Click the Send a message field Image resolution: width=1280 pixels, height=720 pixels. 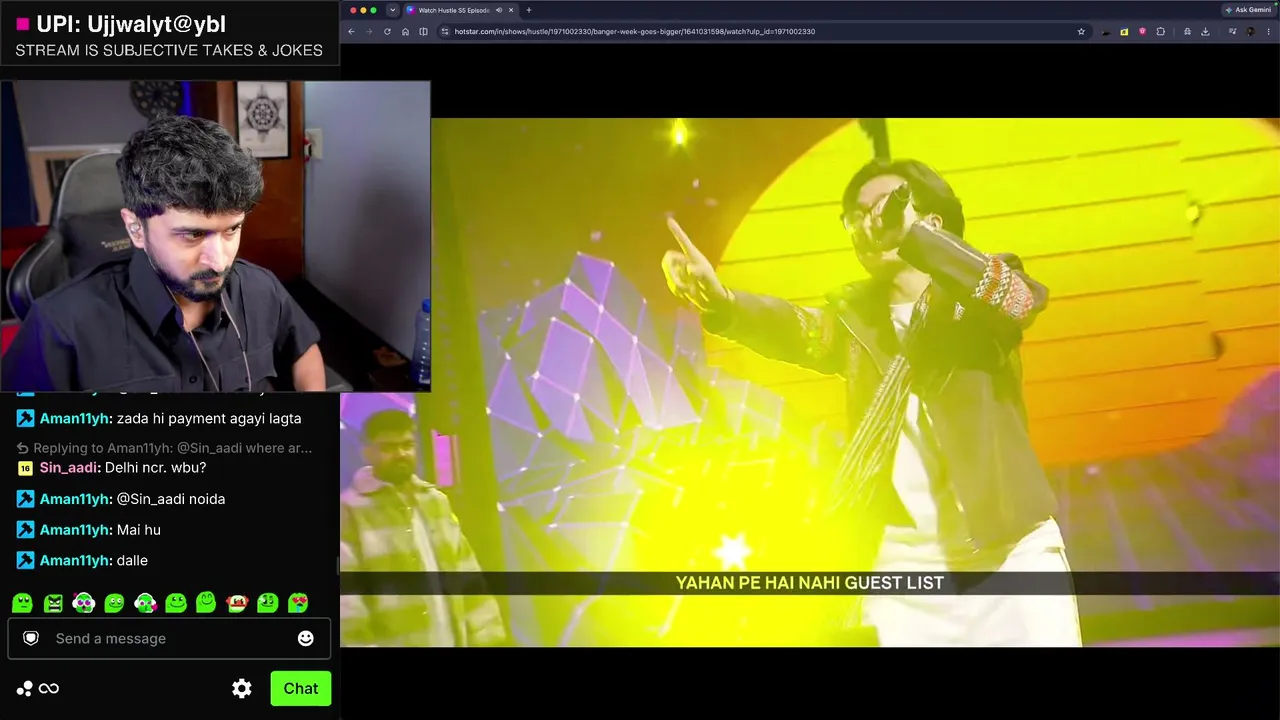coord(169,638)
